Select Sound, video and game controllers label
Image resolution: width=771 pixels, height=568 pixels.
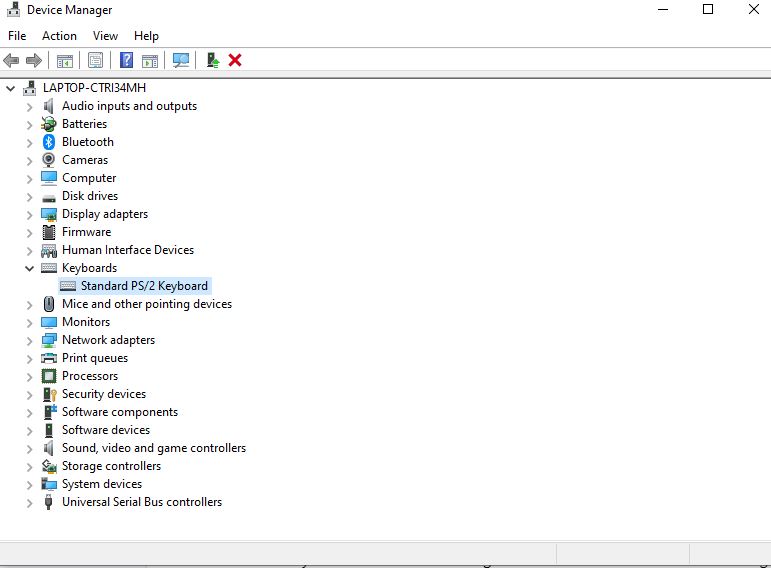click(x=154, y=448)
